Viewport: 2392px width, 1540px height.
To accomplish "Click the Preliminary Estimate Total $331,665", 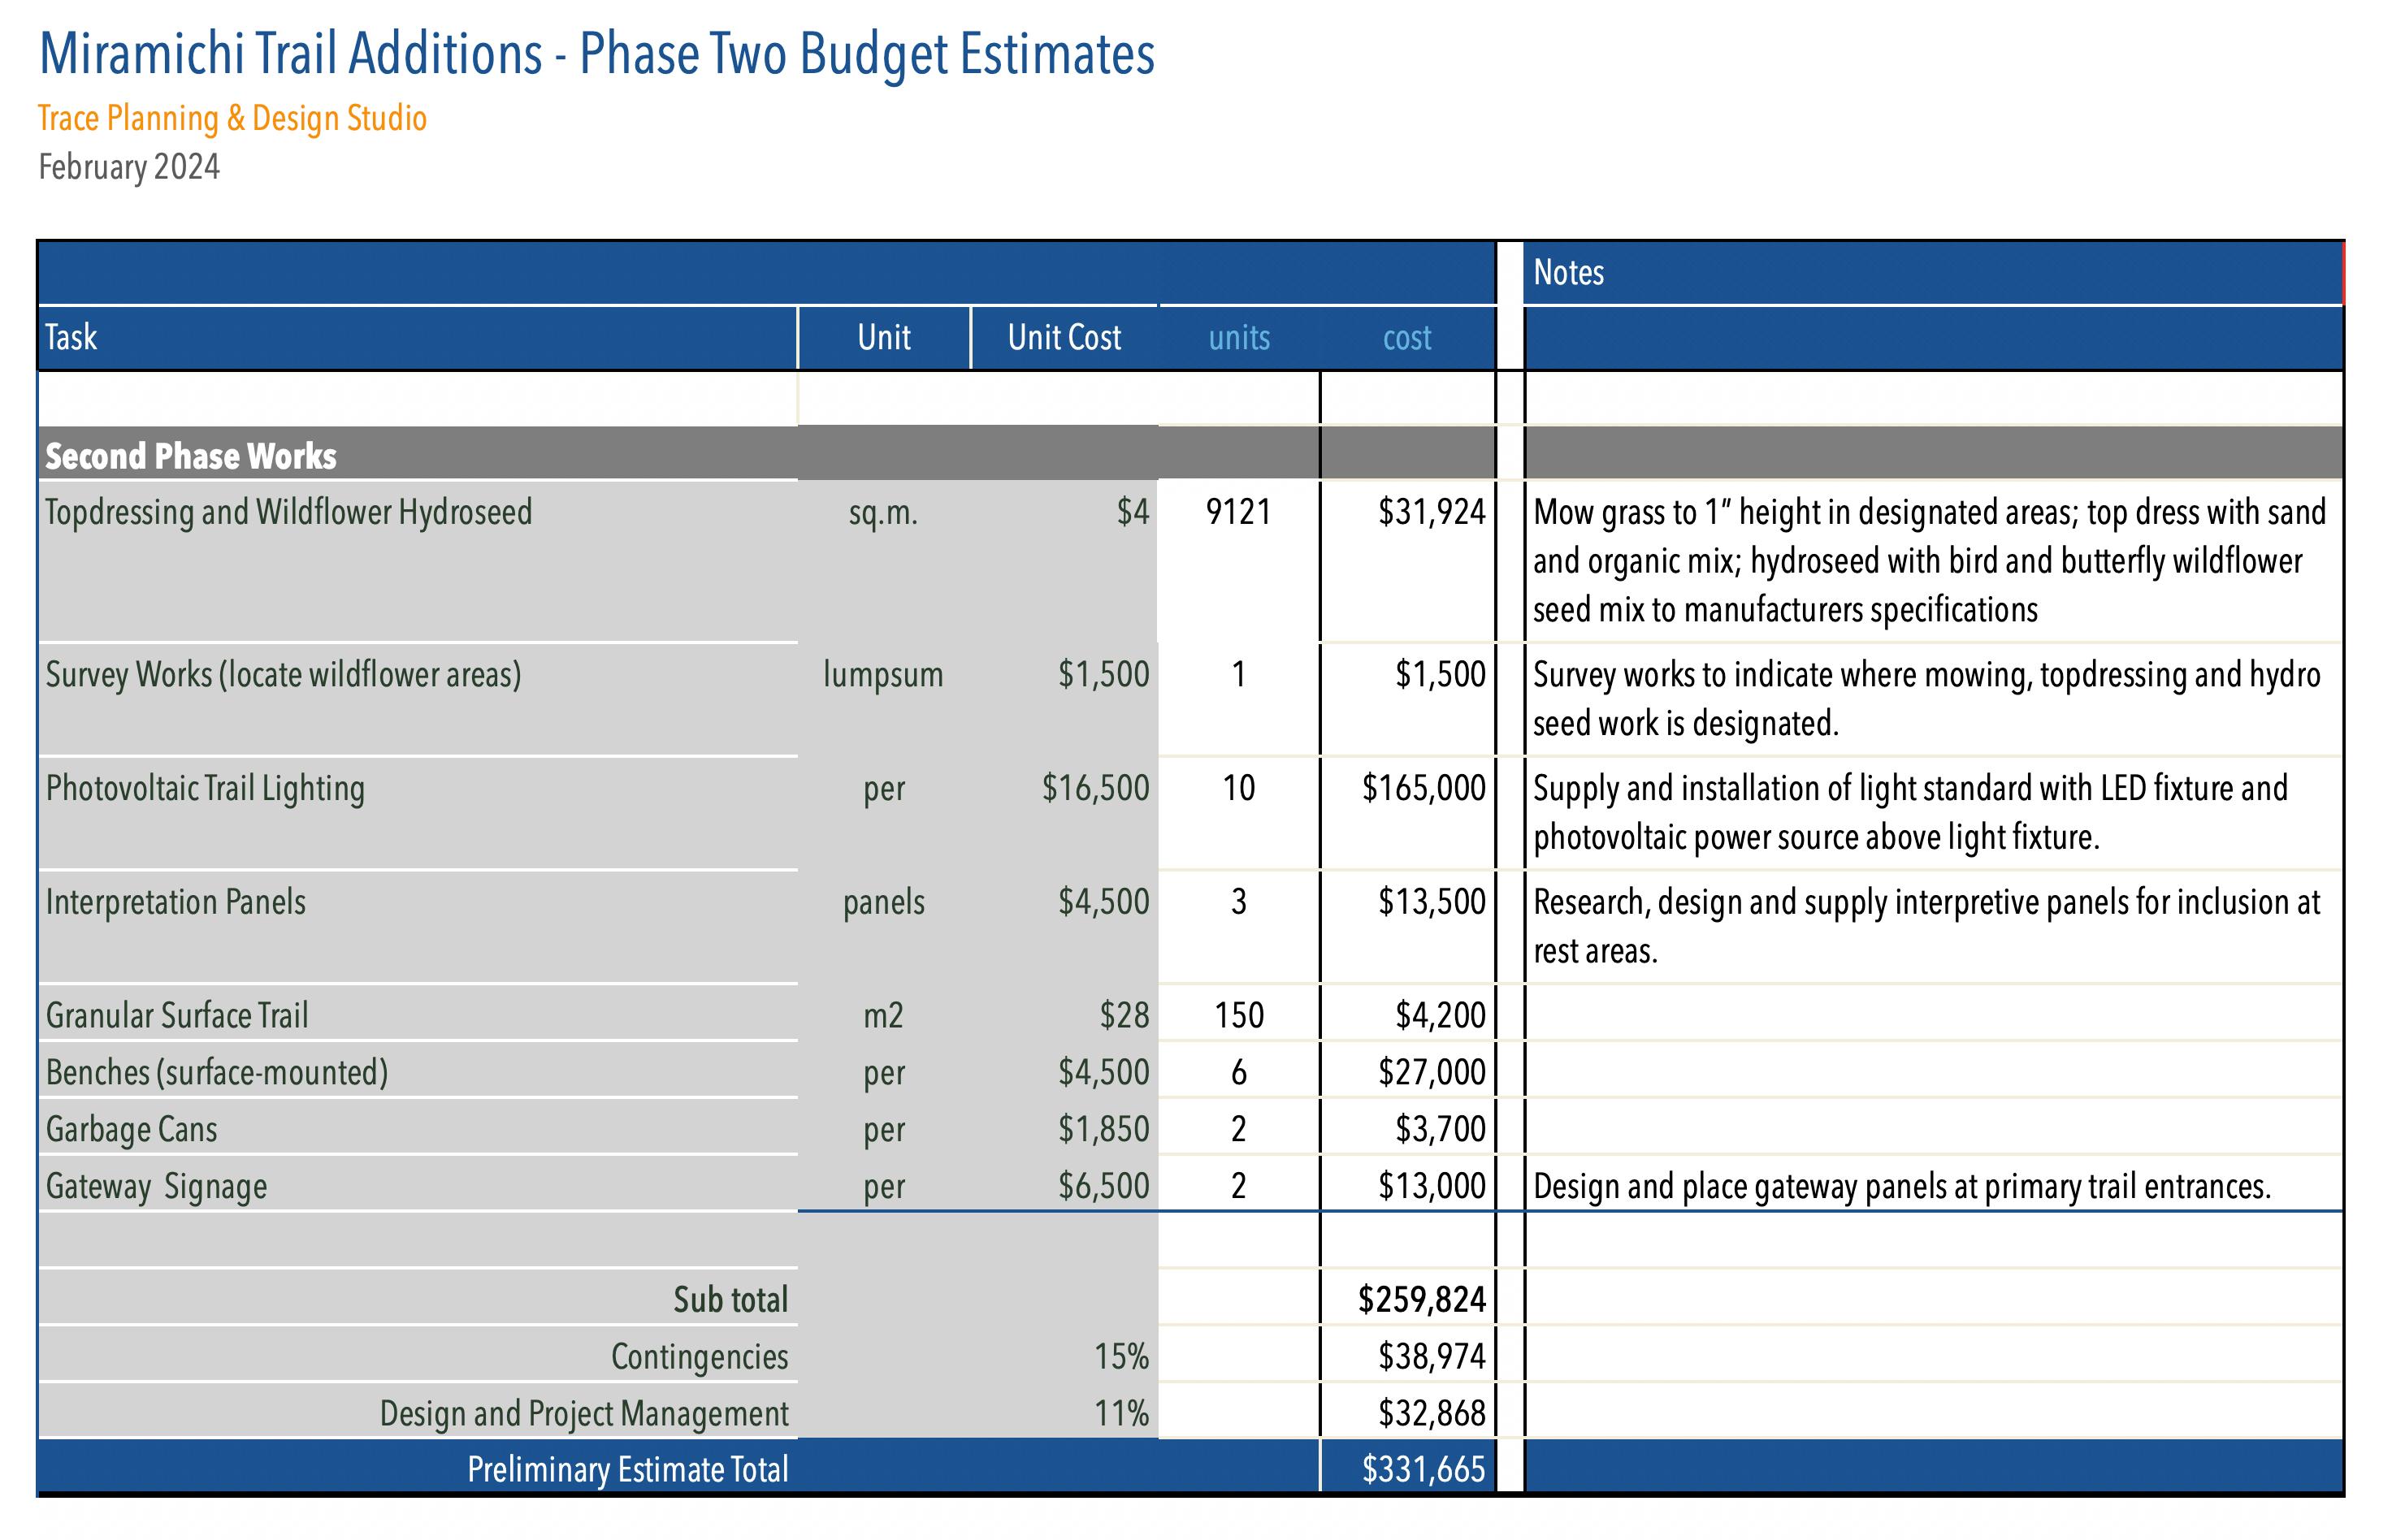I will click(1423, 1469).
